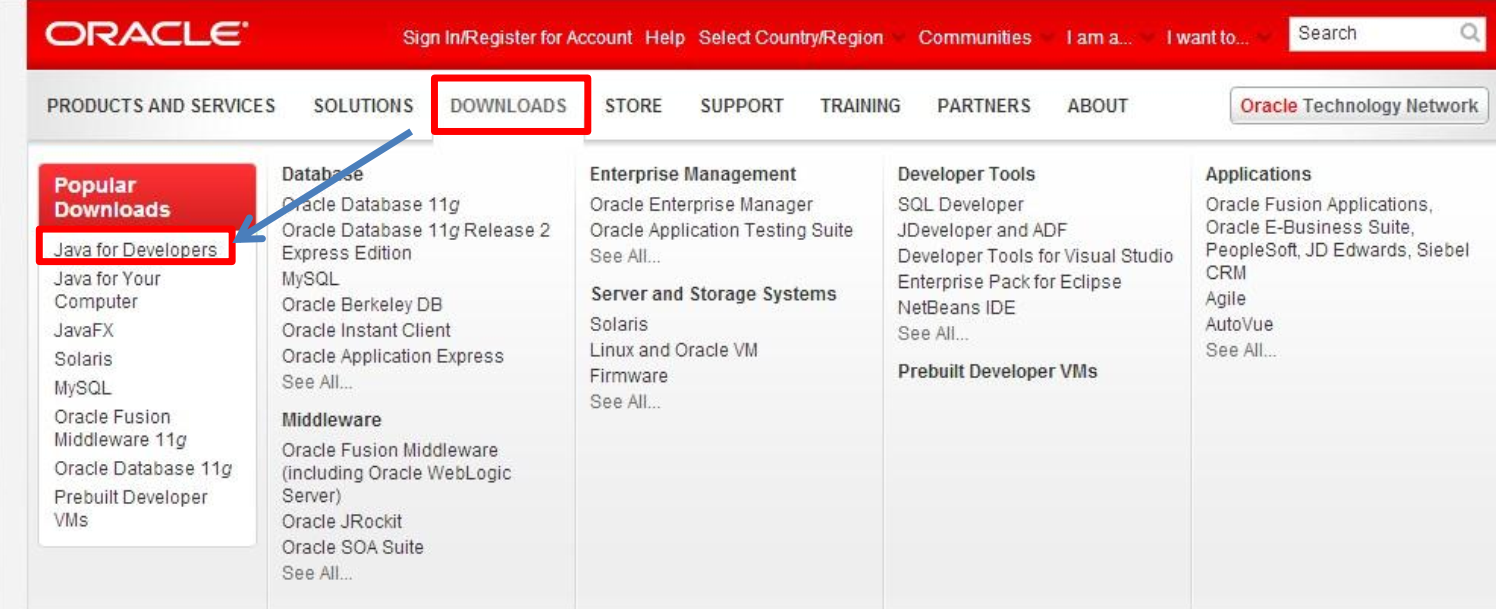
Task: Click Developer Tools heading
Action: coord(966,174)
